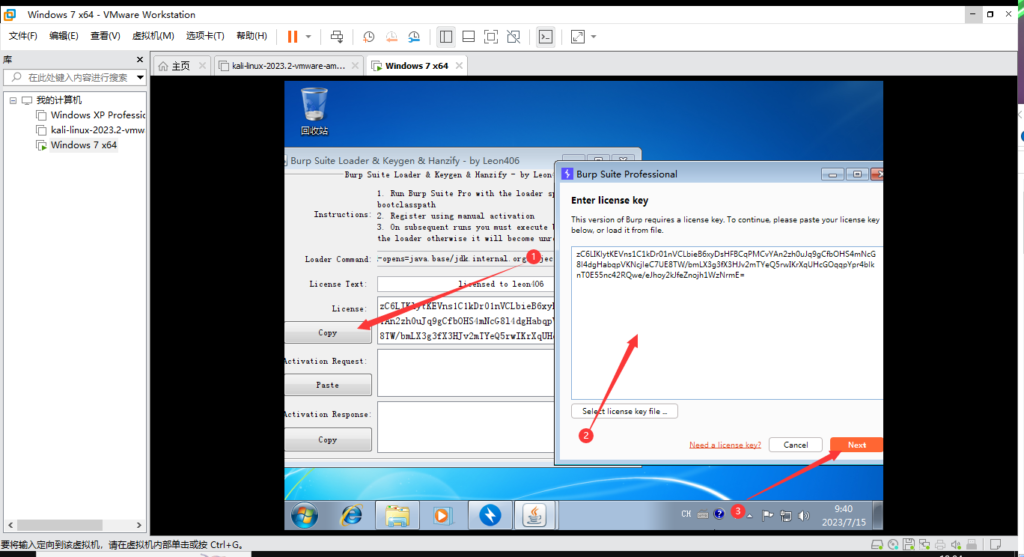Open the Windows 7 Start menu orb

[304, 516]
